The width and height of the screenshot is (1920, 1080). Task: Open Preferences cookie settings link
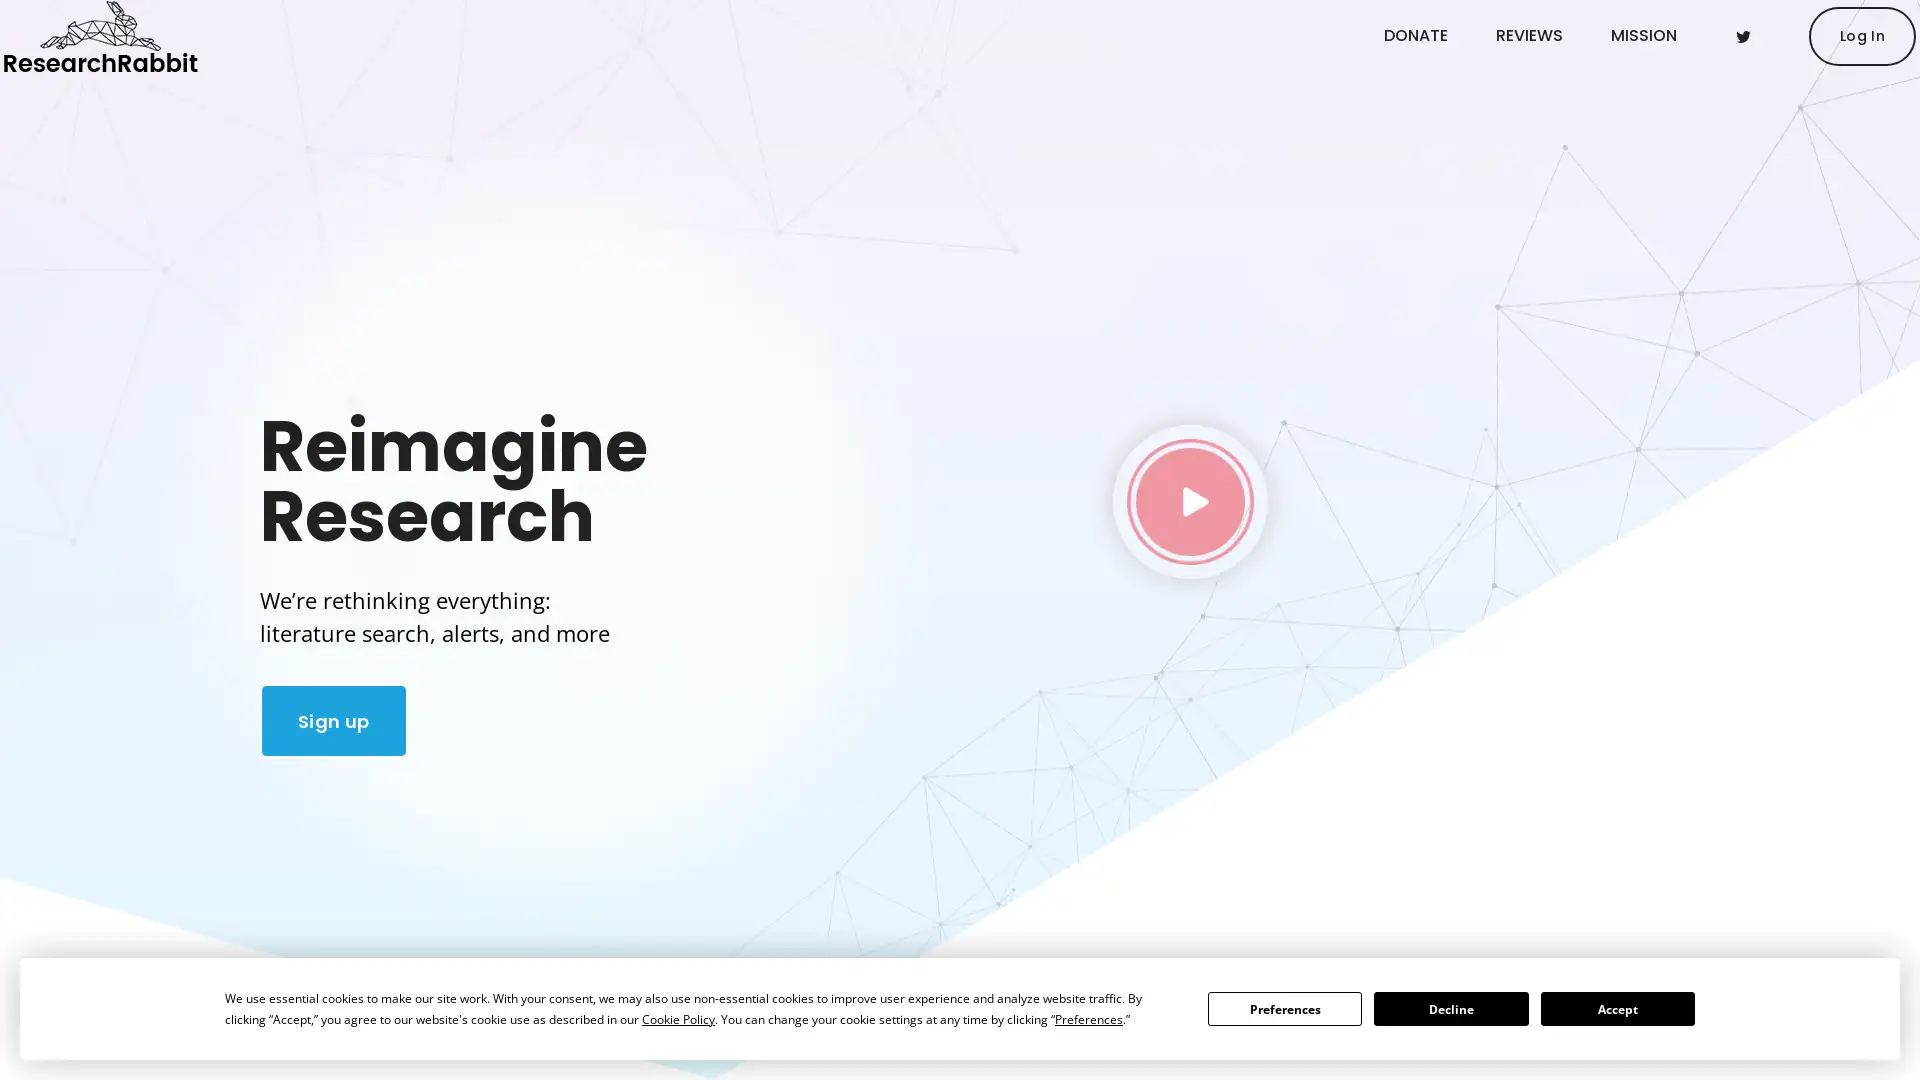1088,1018
